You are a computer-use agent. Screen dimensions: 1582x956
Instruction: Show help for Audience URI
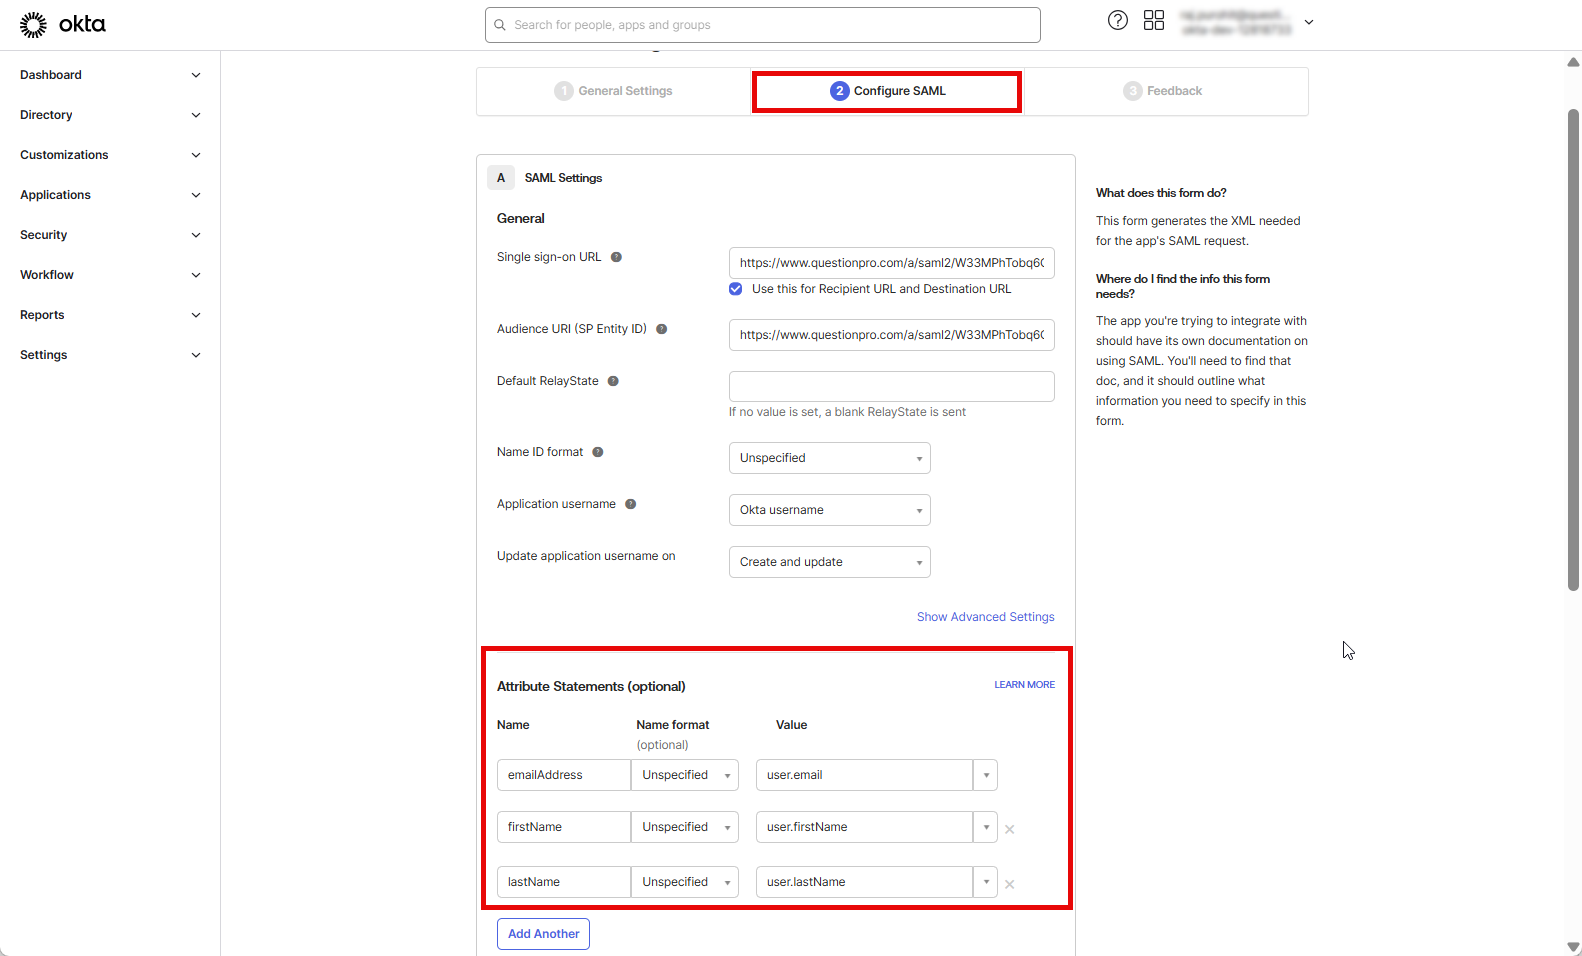click(x=661, y=329)
